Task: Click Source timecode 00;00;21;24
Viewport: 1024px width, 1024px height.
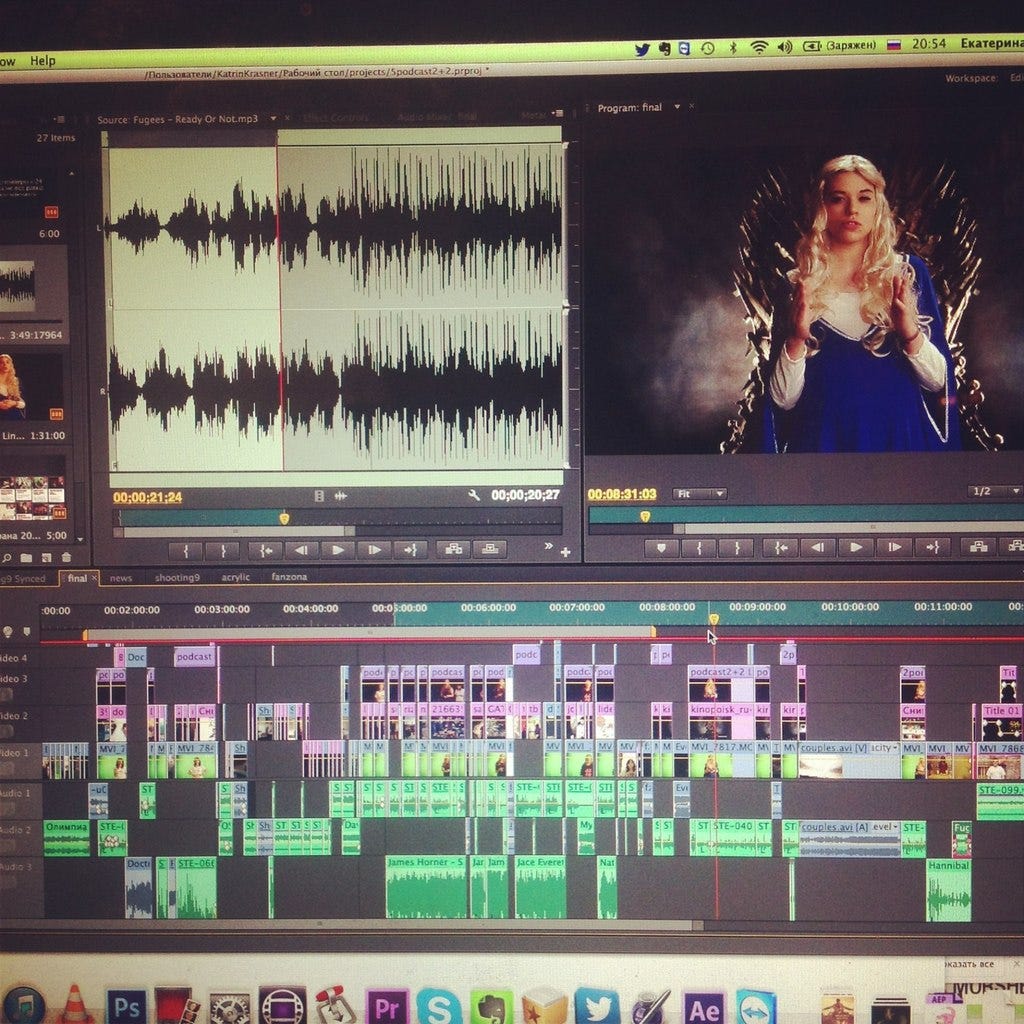Action: [x=148, y=498]
